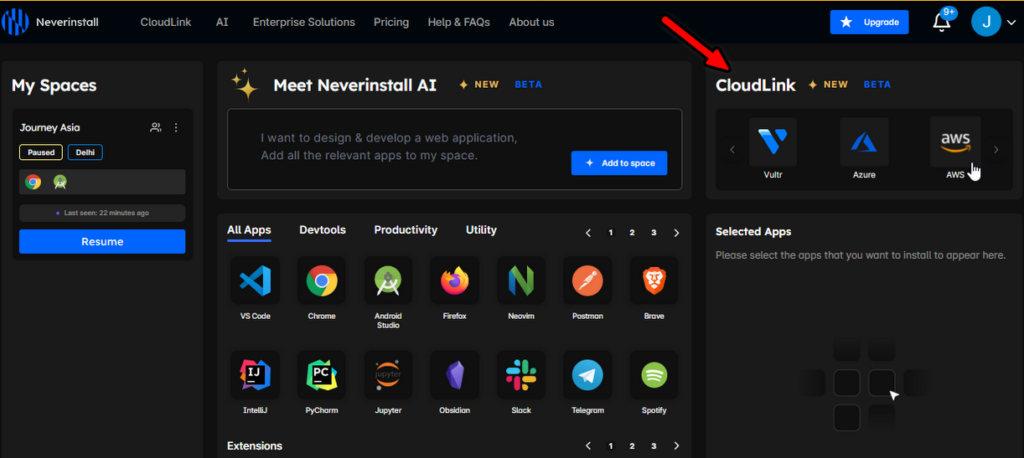1024x458 pixels.
Task: Click Android Studio icon inside Journey Asia space
Action: [60, 182]
